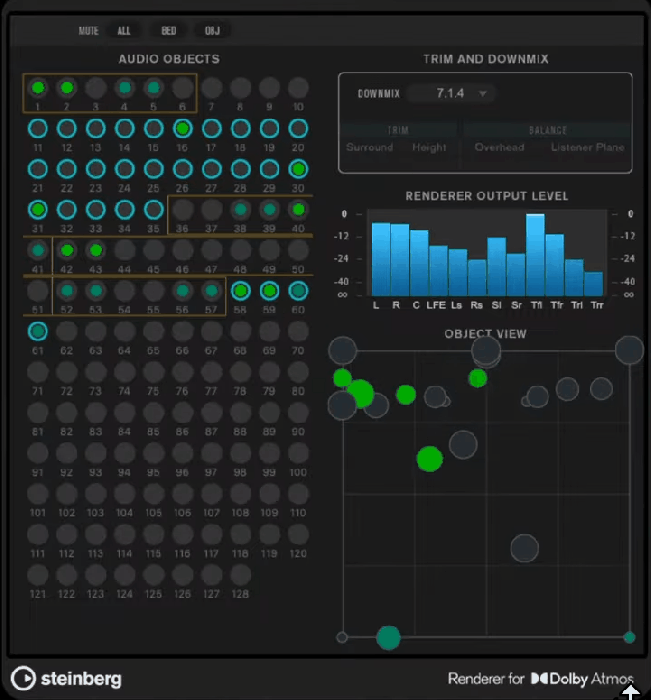Viewport: 651px width, 700px height.
Task: Select the Overhead balance setting
Action: pyautogui.click(x=499, y=148)
